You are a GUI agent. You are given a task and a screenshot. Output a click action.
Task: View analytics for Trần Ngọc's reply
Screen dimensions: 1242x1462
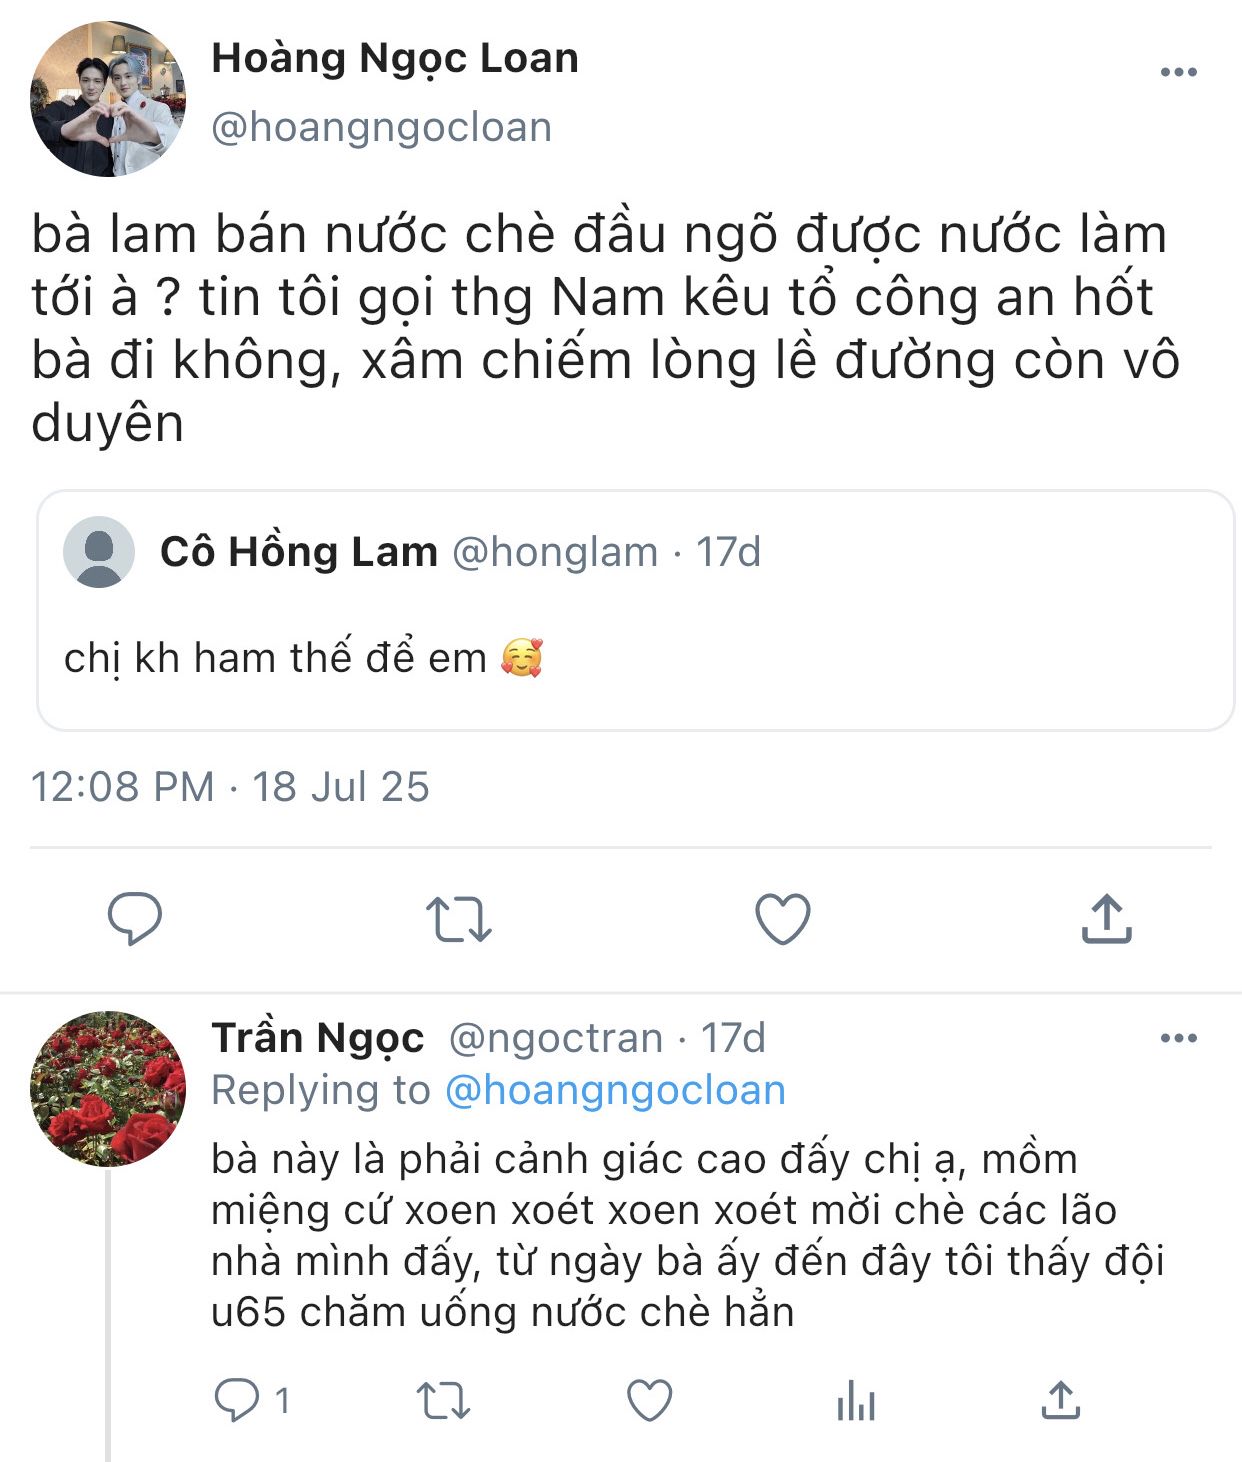point(855,1400)
